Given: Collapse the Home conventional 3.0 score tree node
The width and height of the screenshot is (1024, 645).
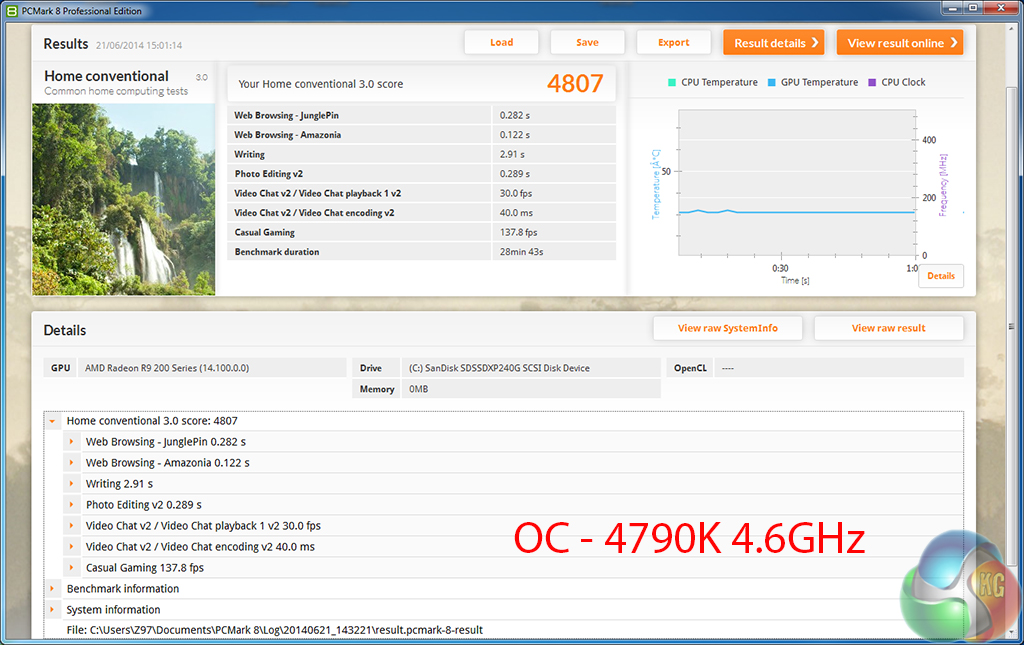Looking at the screenshot, I should (x=52, y=421).
